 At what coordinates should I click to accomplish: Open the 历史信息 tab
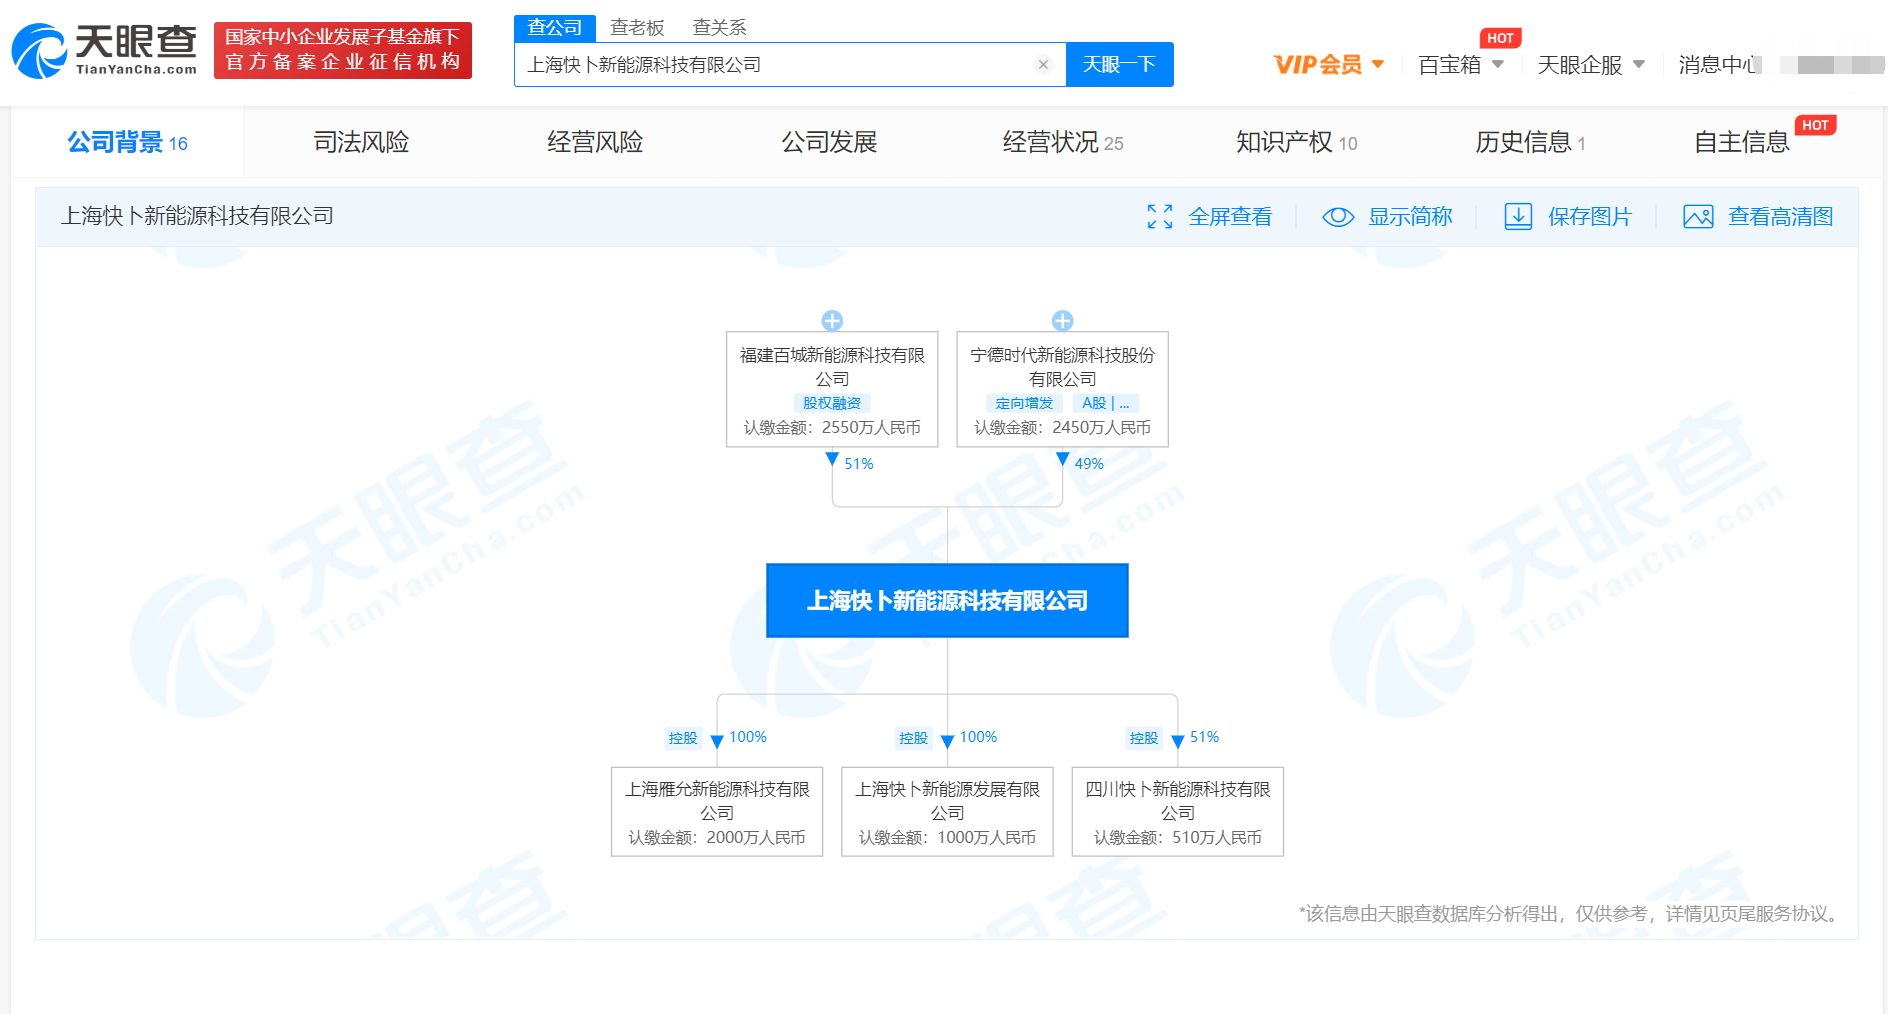[x=1530, y=143]
